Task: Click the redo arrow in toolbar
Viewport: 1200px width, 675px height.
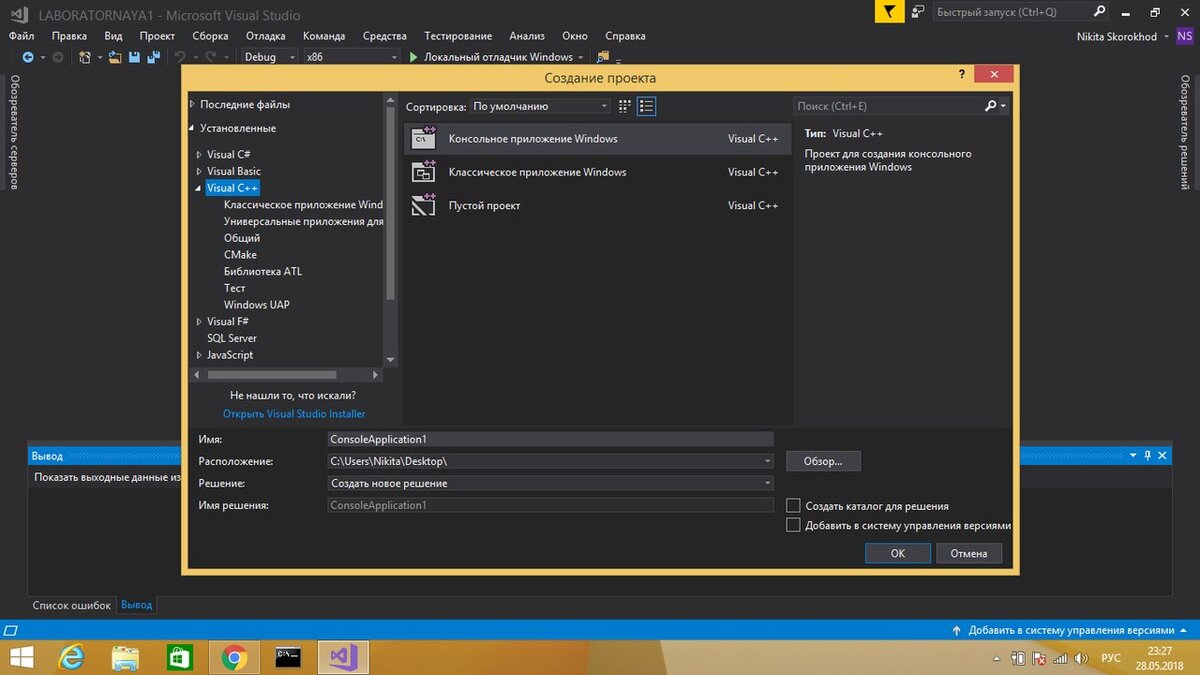Action: [x=211, y=57]
